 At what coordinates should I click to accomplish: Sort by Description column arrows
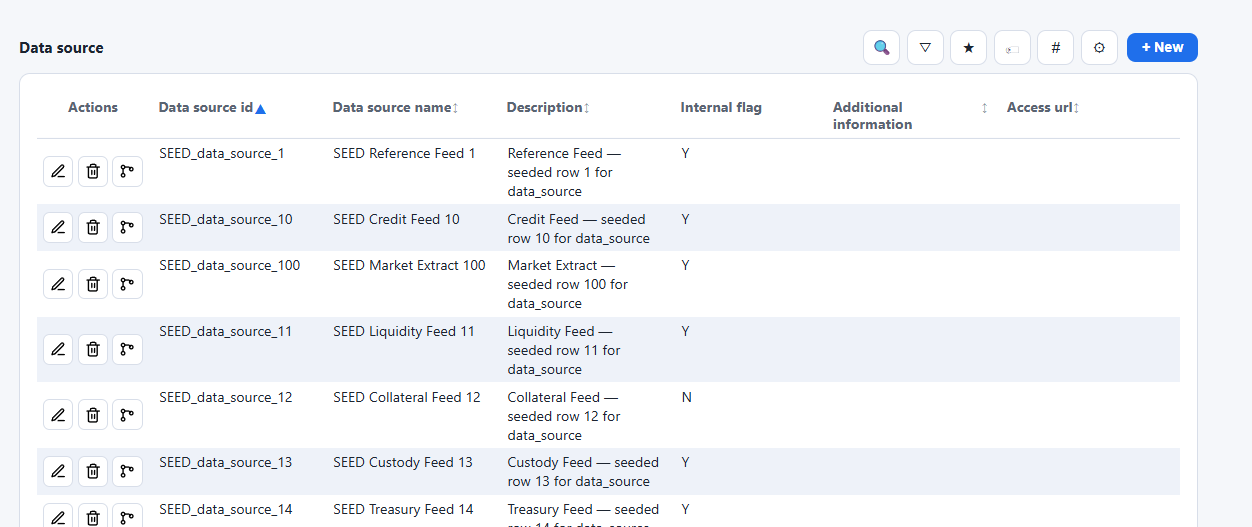pos(587,108)
